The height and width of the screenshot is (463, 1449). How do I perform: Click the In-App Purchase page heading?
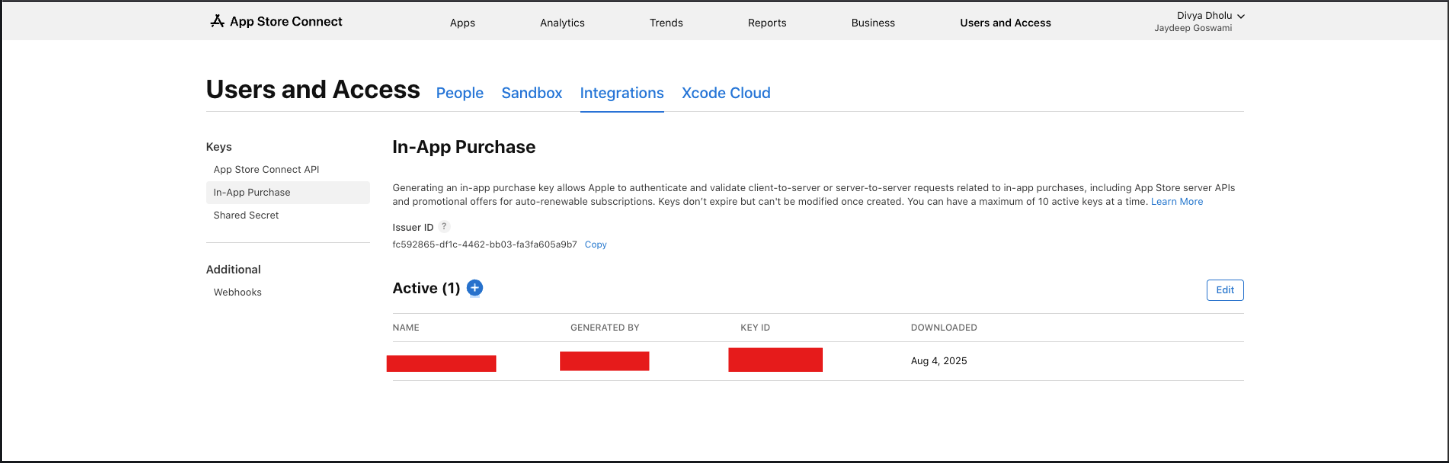[x=464, y=147]
